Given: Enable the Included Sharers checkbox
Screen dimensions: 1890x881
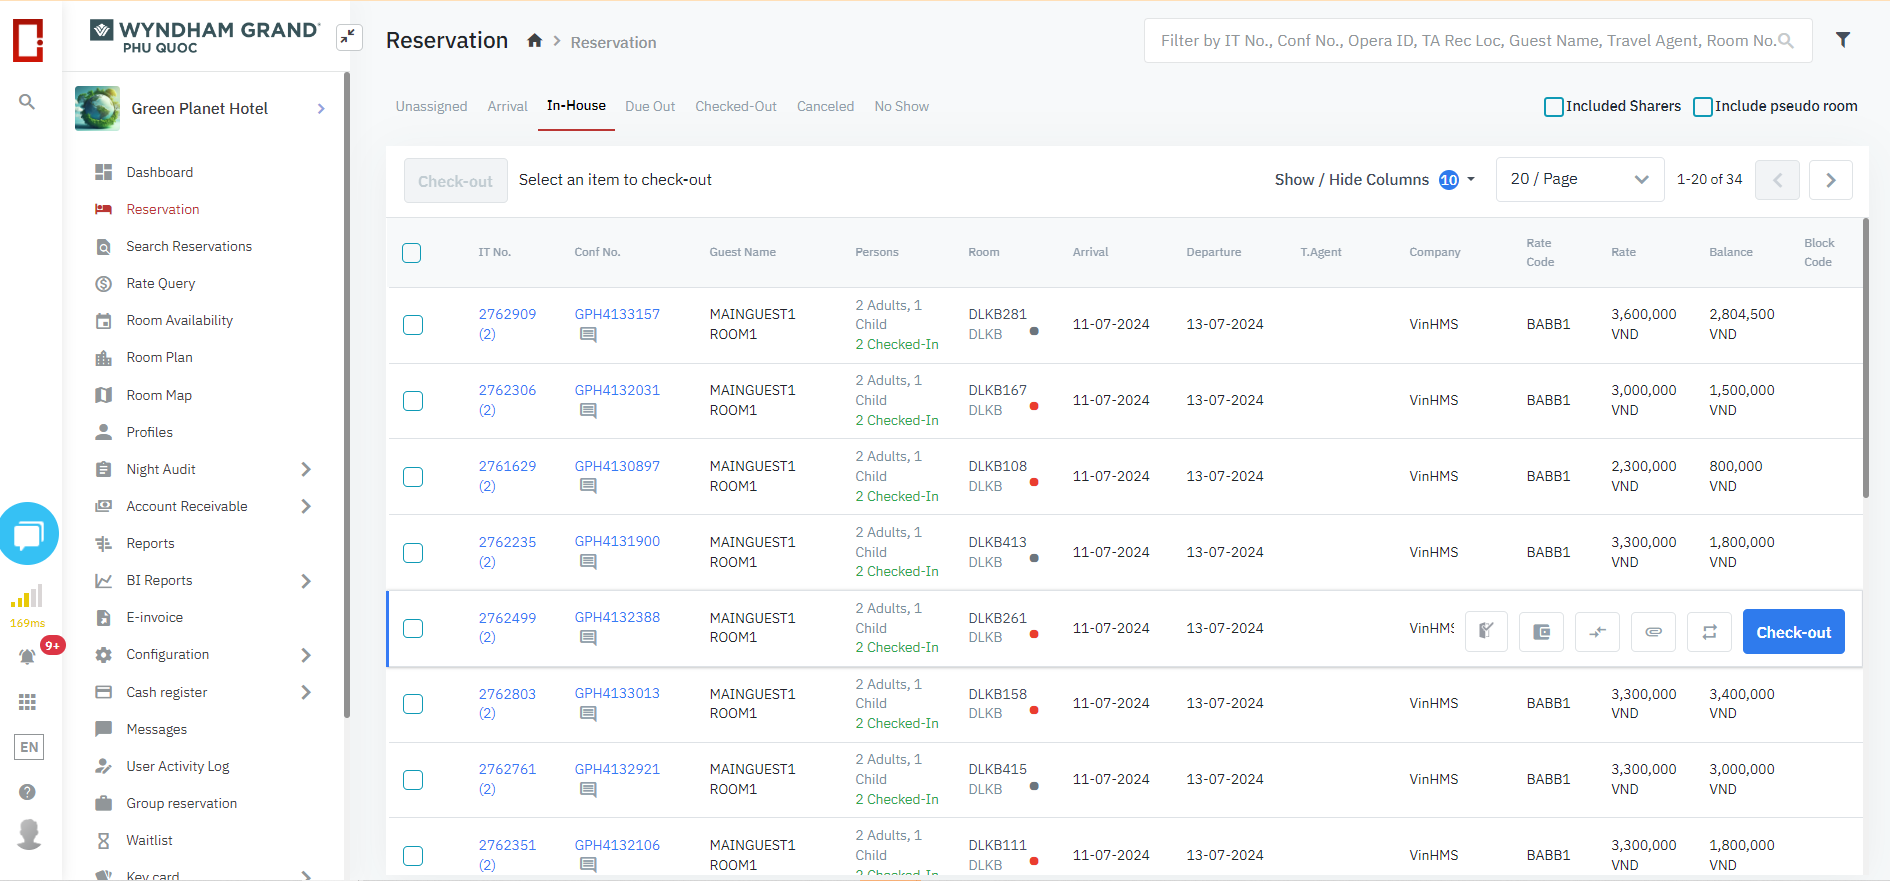Looking at the screenshot, I should pyautogui.click(x=1554, y=107).
